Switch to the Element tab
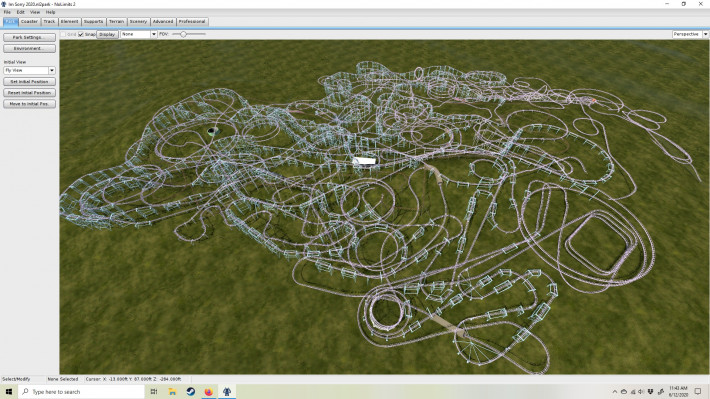 click(69, 21)
